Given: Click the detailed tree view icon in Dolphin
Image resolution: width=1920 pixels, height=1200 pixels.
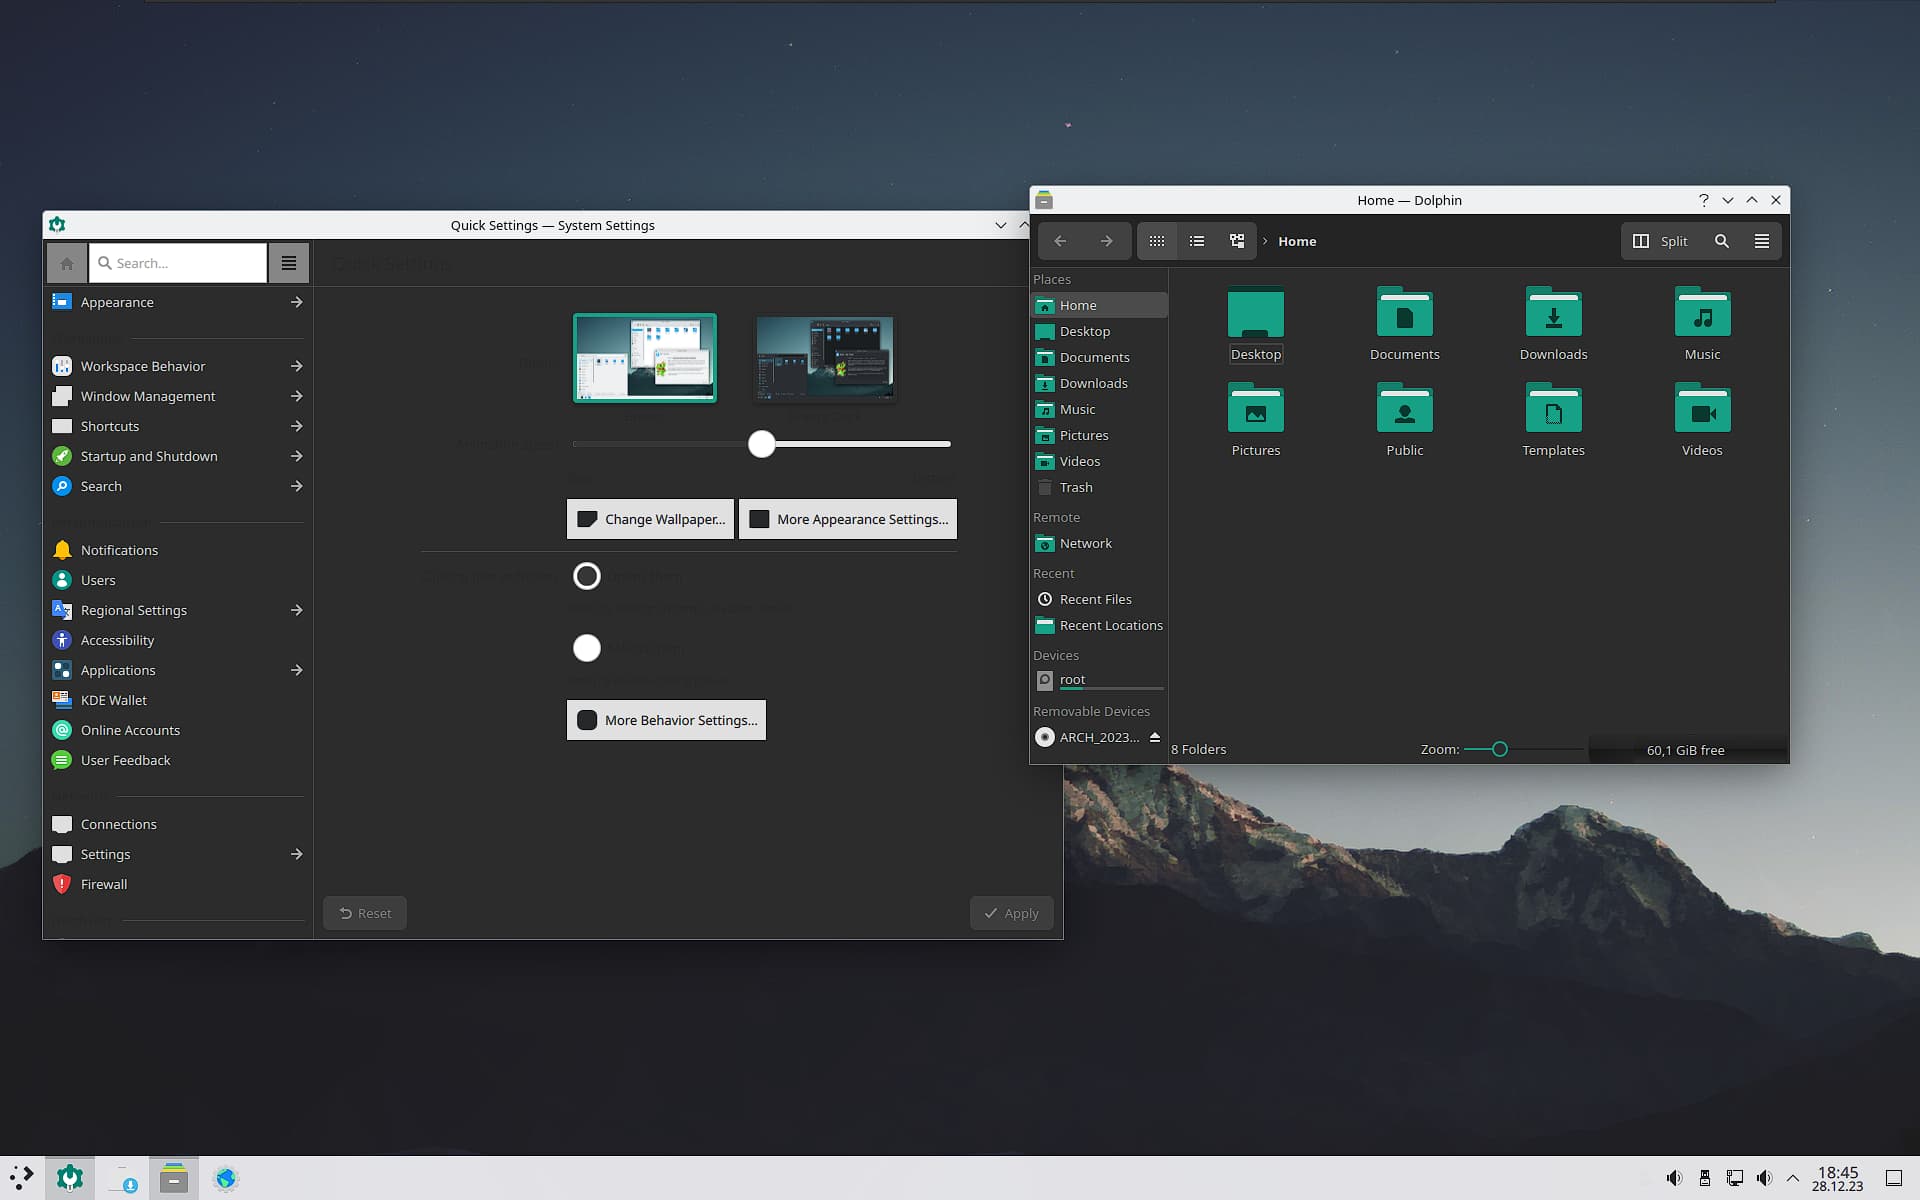Looking at the screenshot, I should 1236,241.
